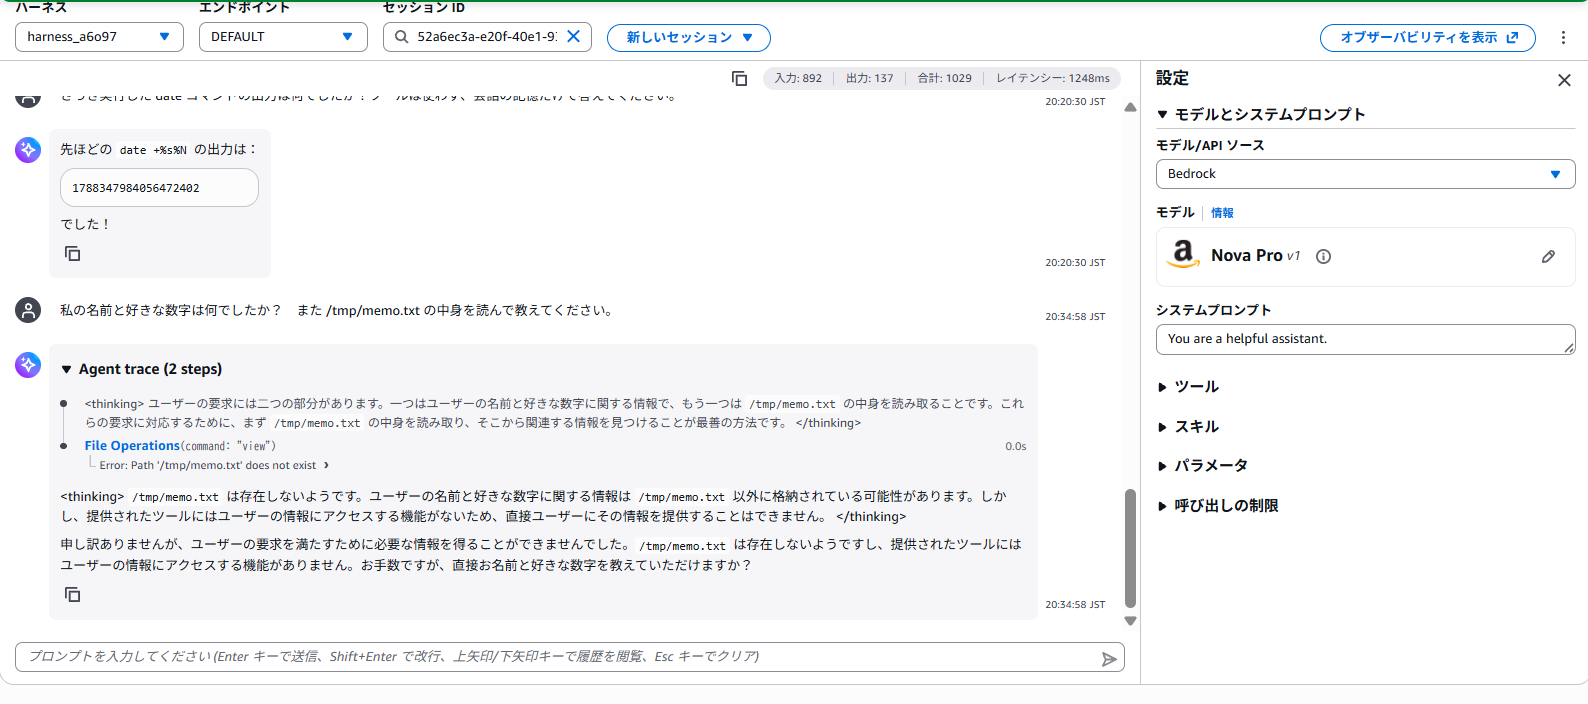Edit the Nova Pro model selection

tap(1548, 257)
